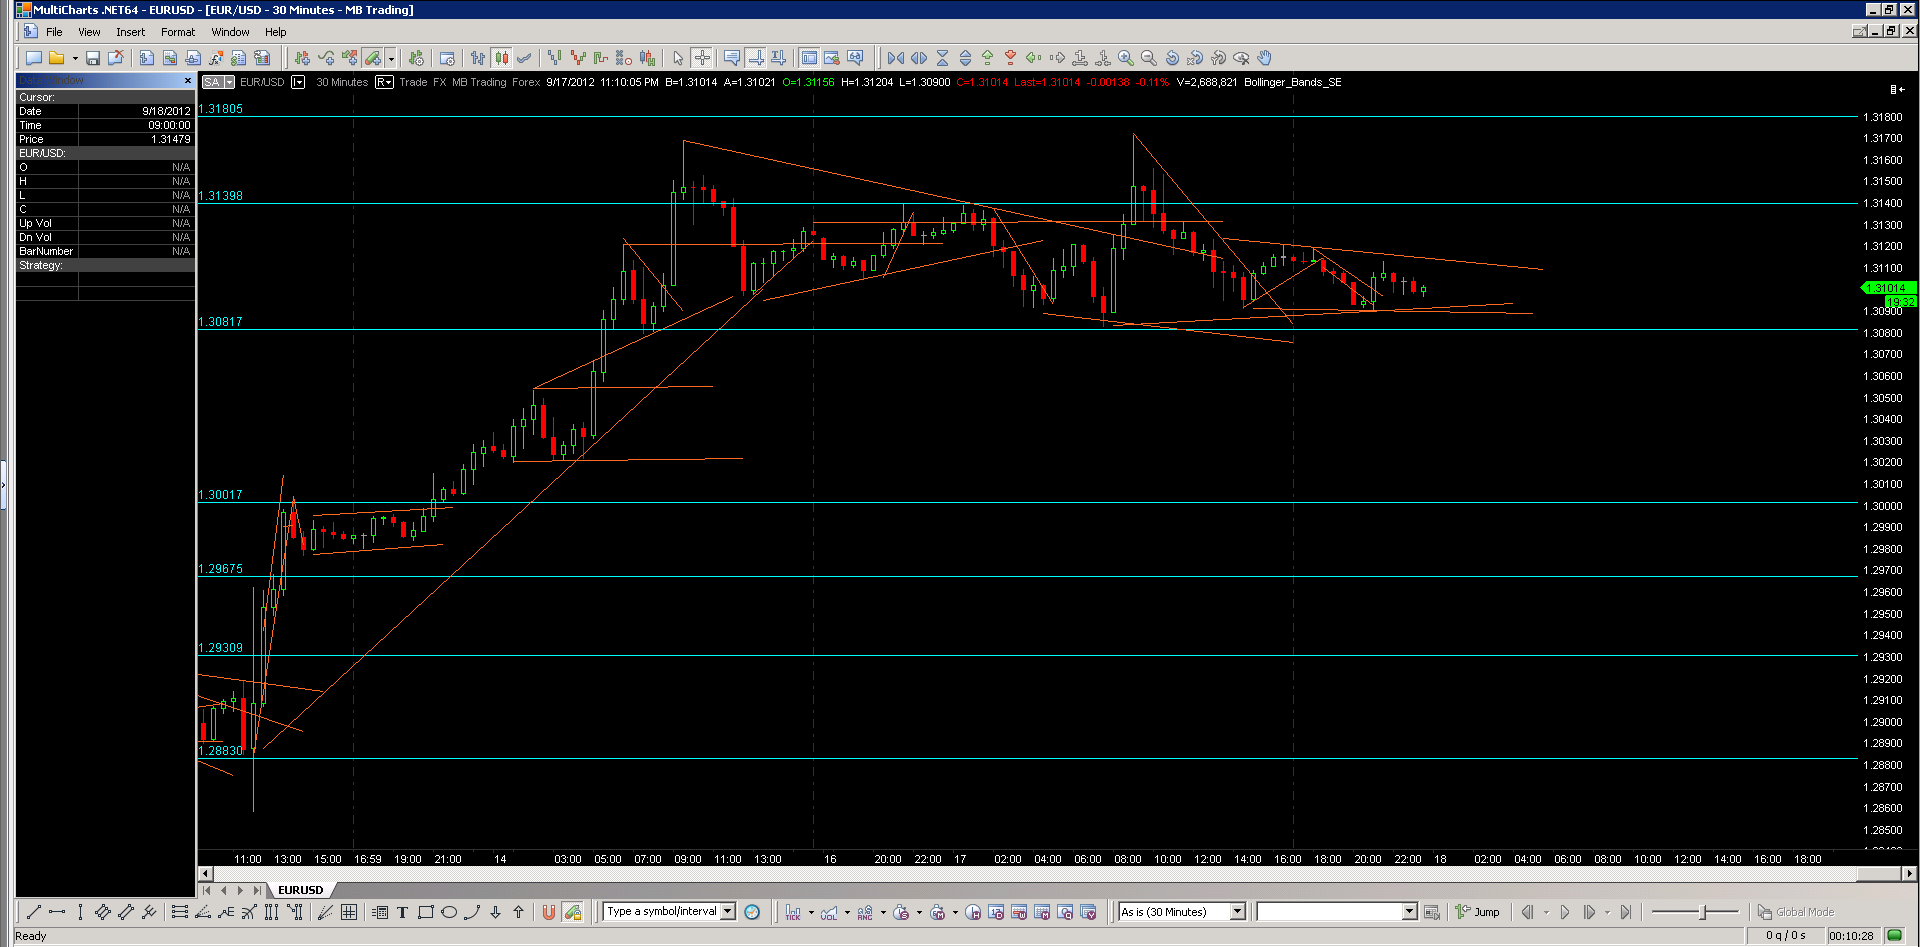Toggle the magnet snap mode icon
The width and height of the screenshot is (1920, 947).
[x=548, y=912]
